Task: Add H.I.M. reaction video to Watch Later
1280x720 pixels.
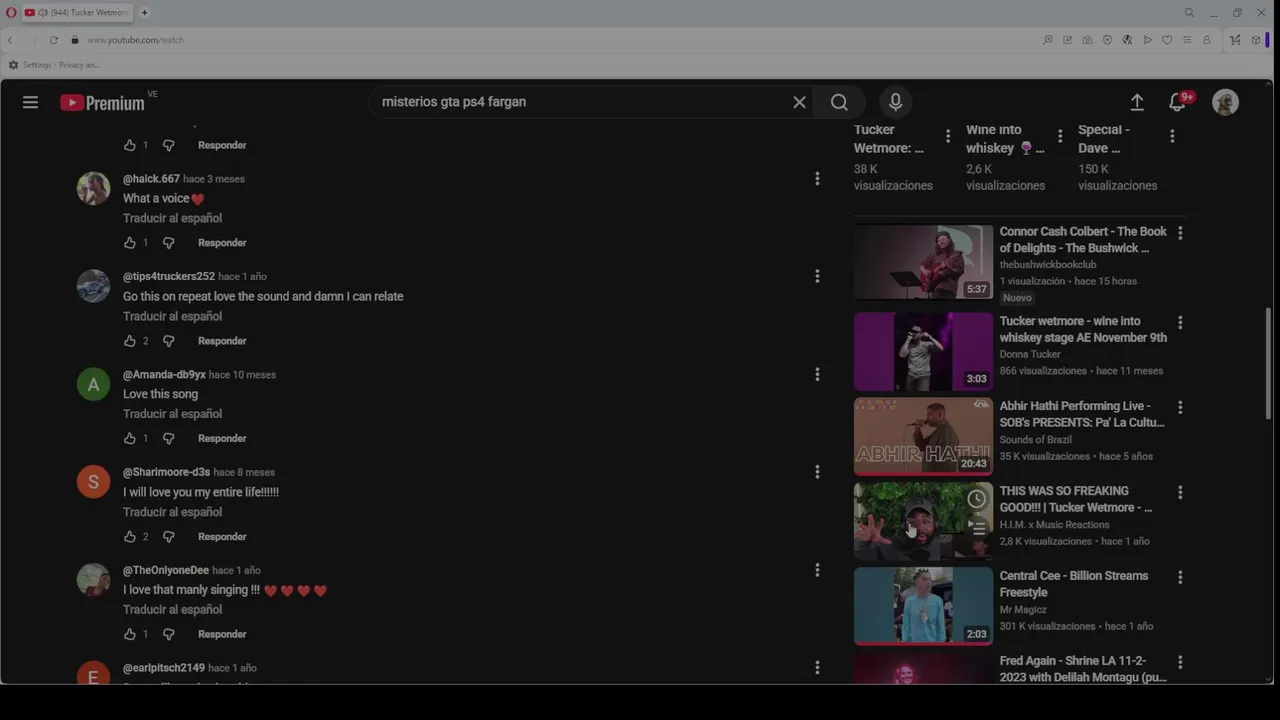Action: (977, 498)
